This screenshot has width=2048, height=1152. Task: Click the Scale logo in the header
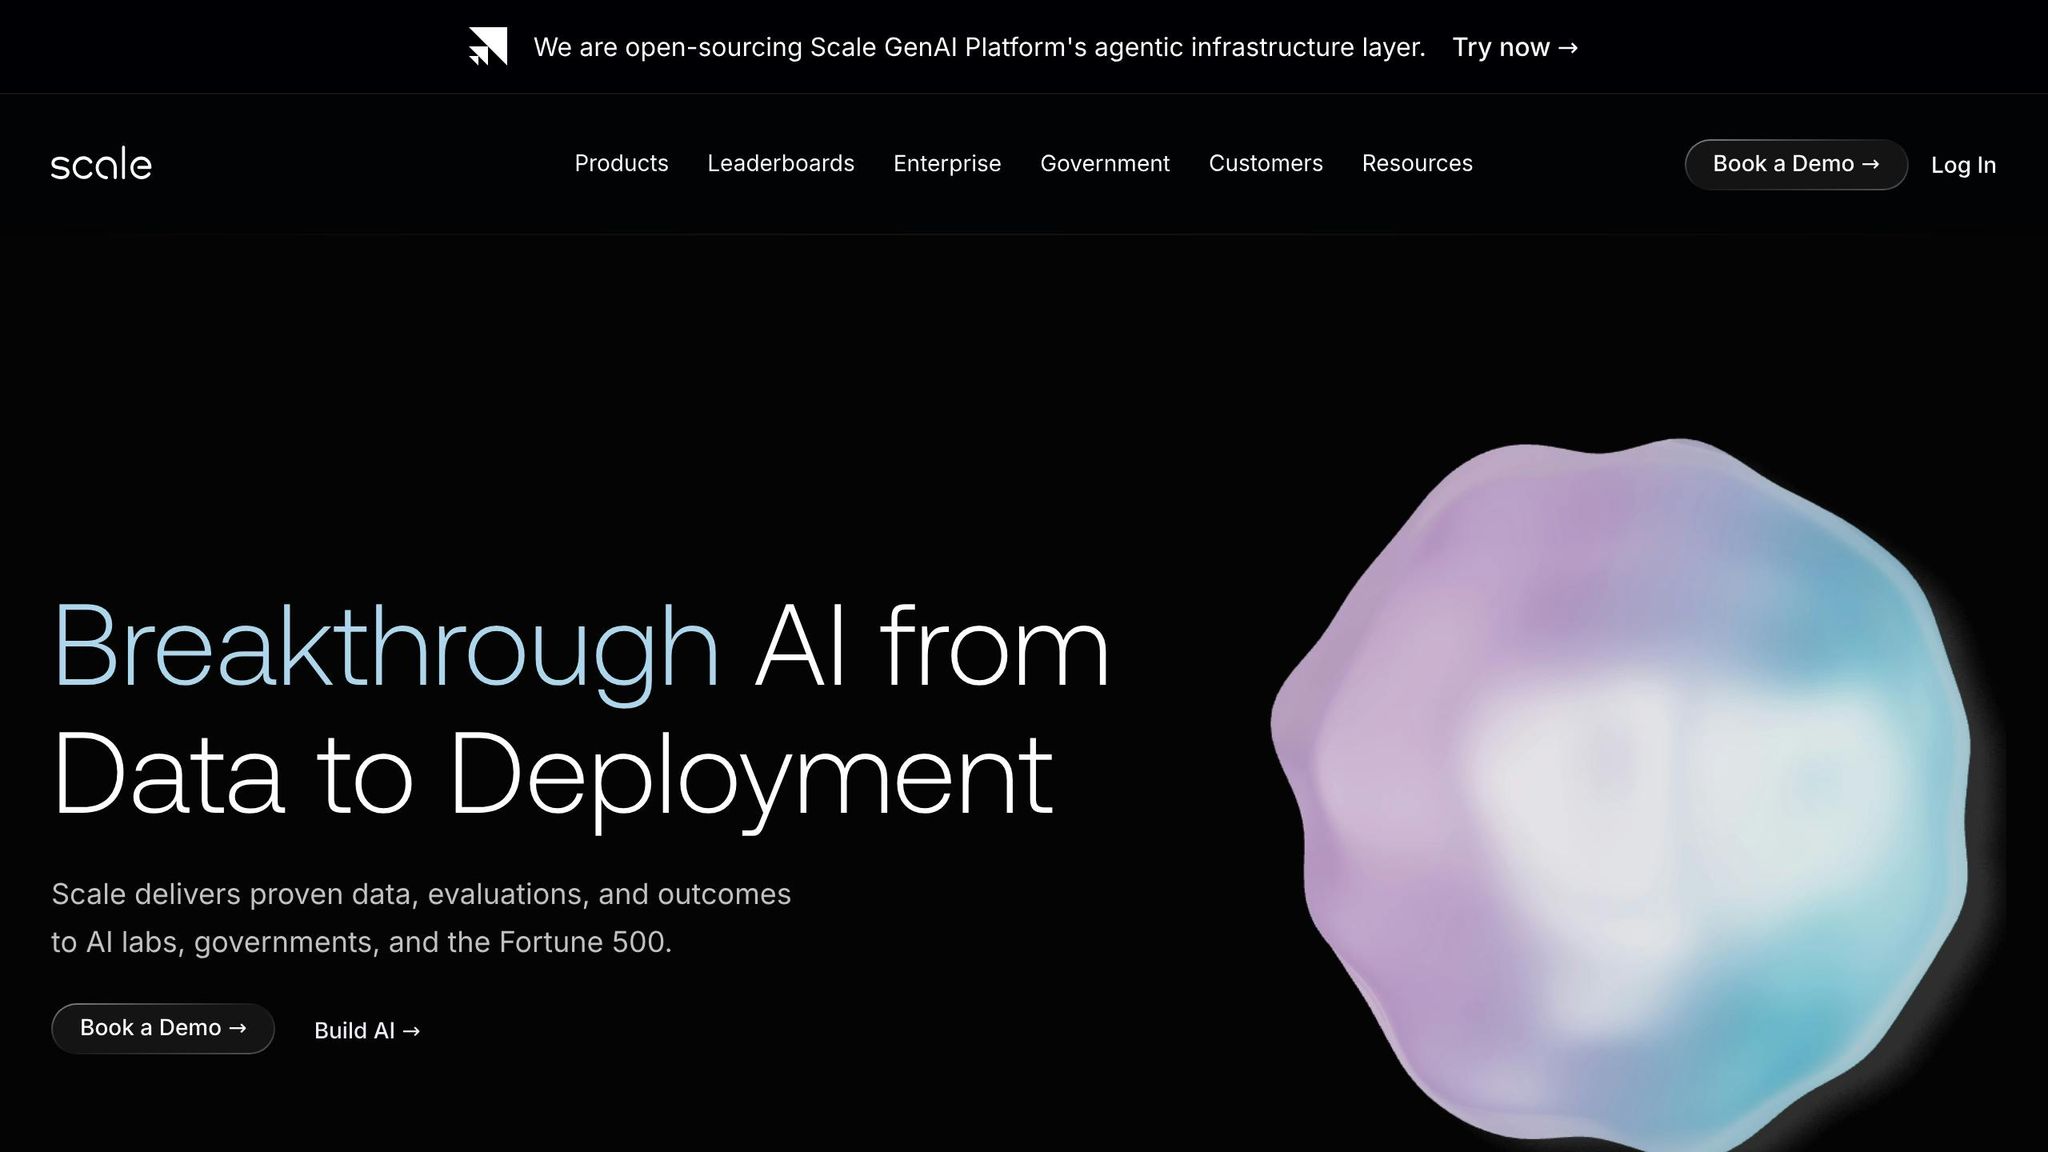pyautogui.click(x=101, y=164)
